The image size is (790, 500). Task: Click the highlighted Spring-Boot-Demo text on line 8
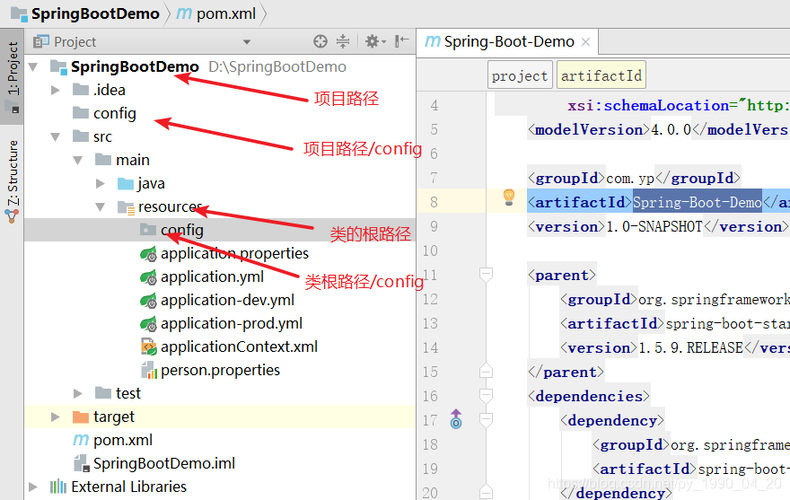point(697,202)
